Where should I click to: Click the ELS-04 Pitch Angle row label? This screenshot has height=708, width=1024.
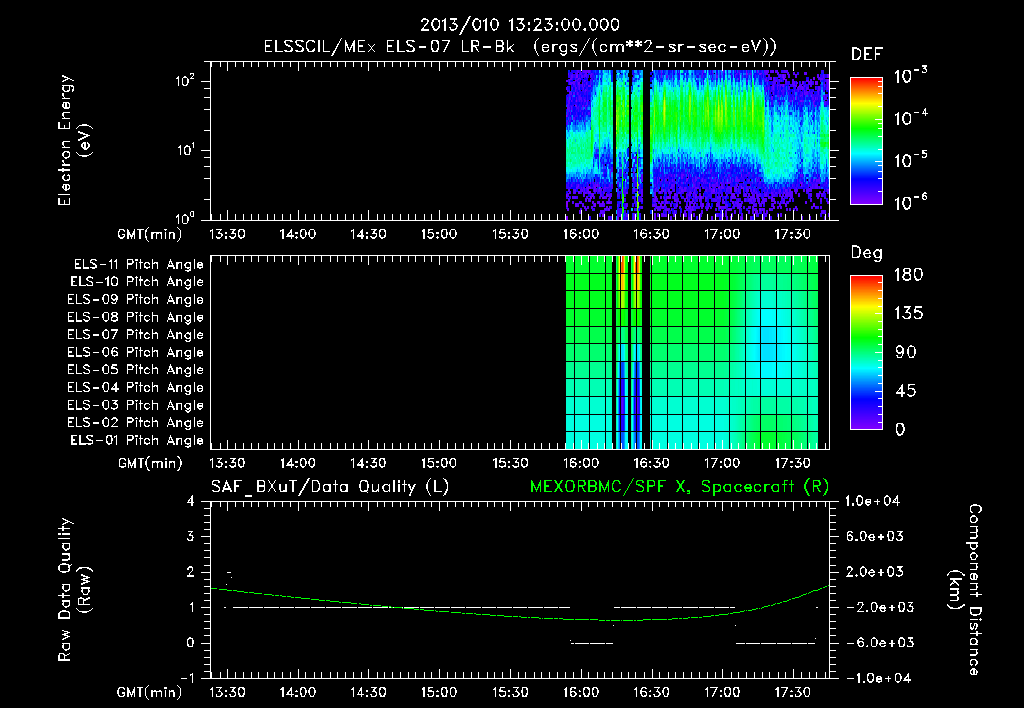click(x=135, y=387)
